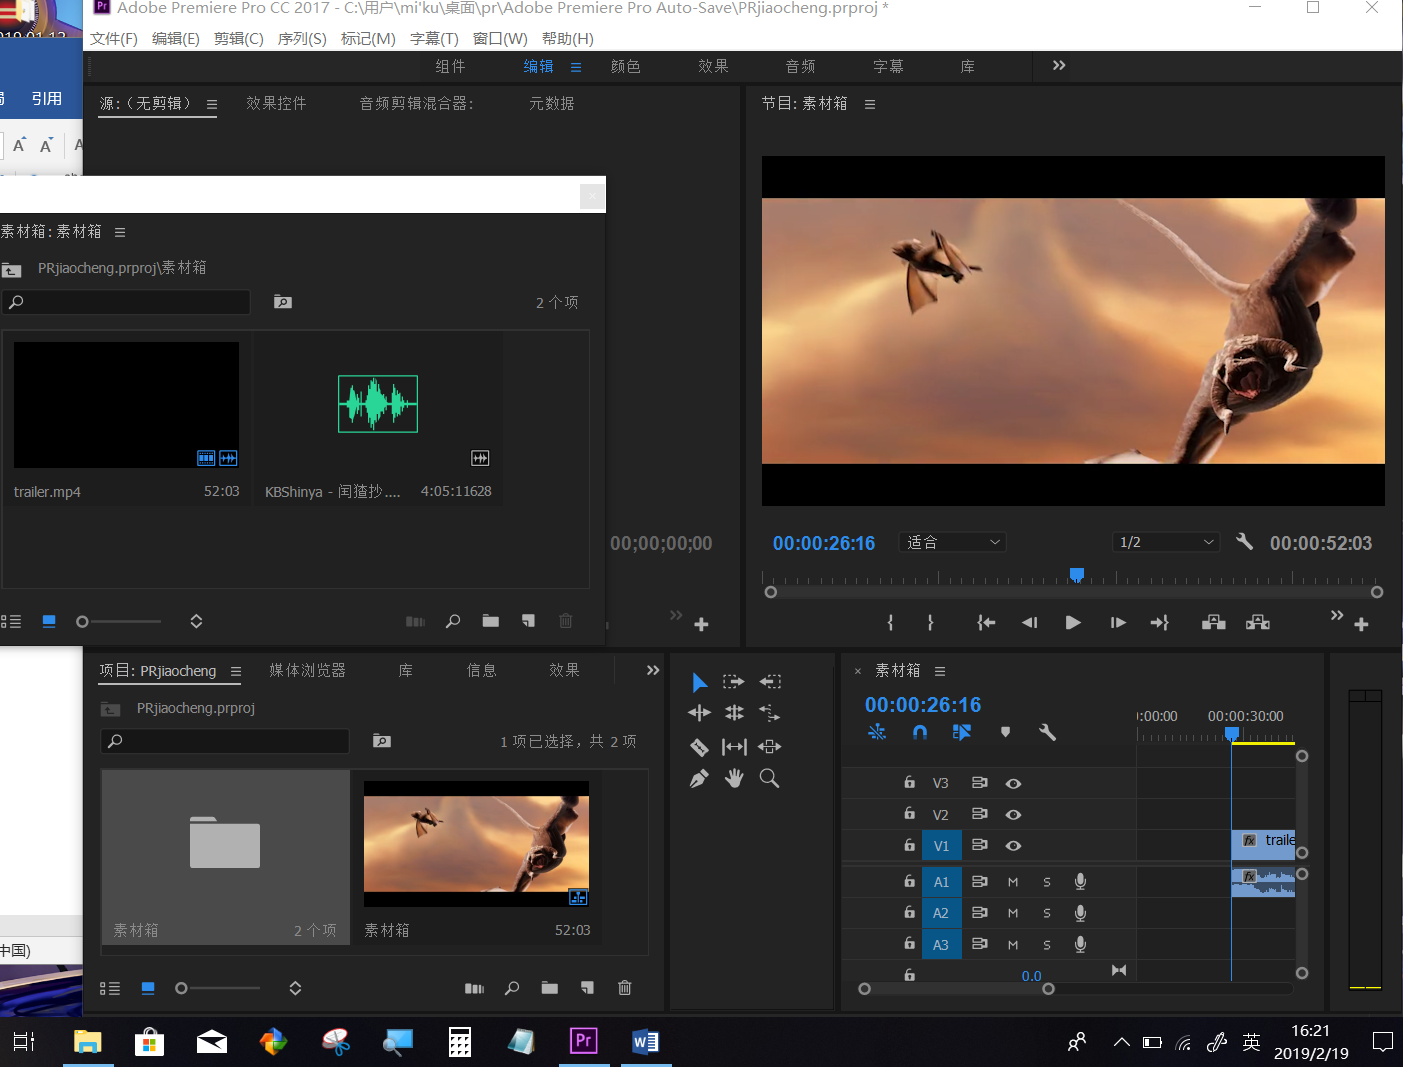The height and width of the screenshot is (1067, 1403).
Task: Open the 剪辑(C) menu
Action: (x=239, y=39)
